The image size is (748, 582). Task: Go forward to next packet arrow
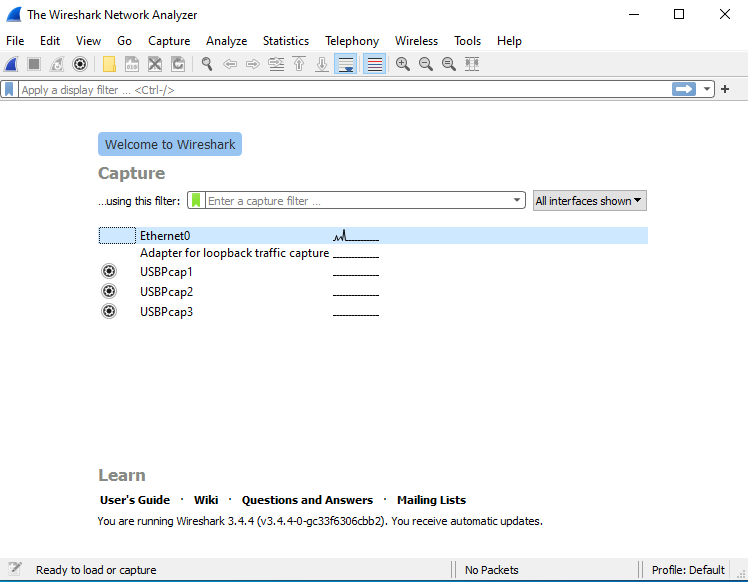click(x=253, y=64)
